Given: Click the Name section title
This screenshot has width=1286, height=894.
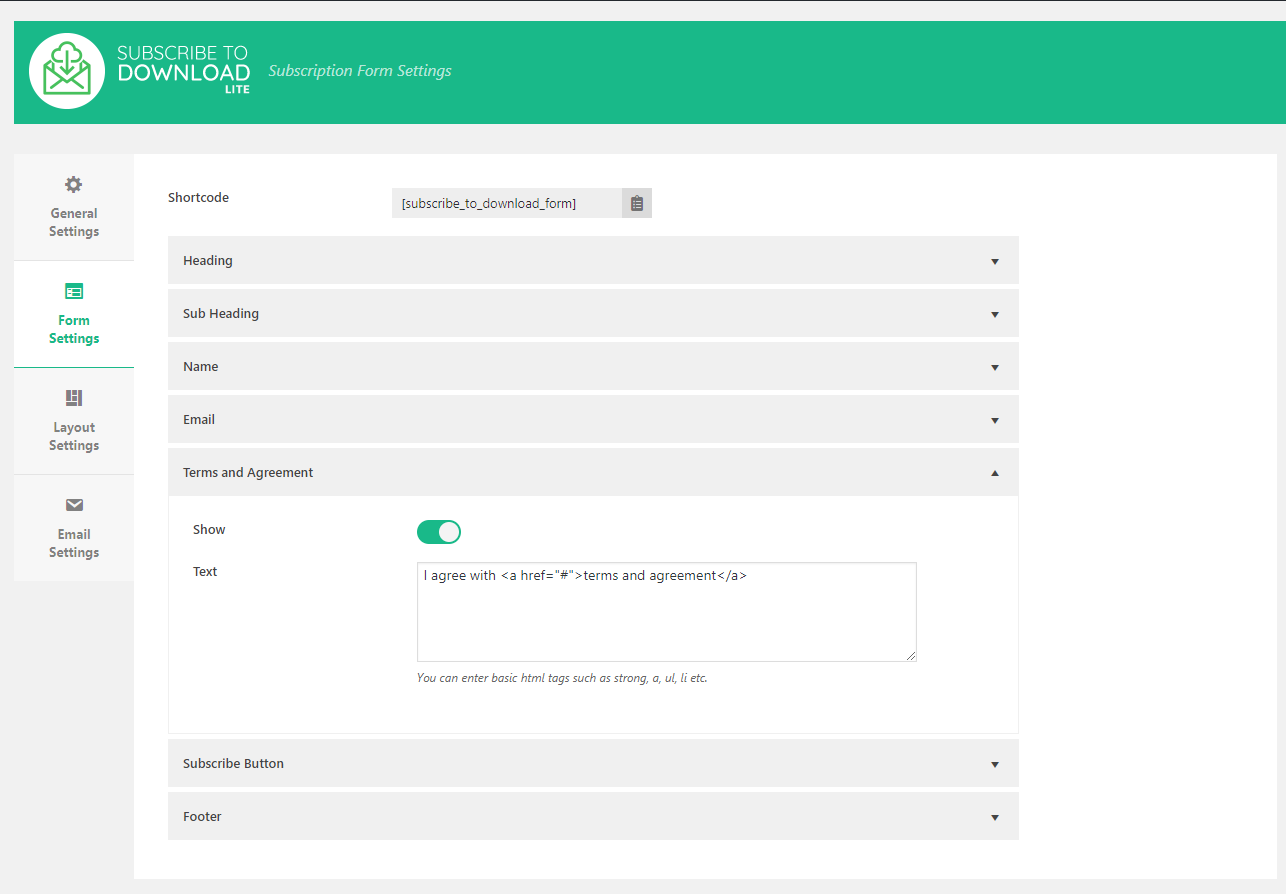Looking at the screenshot, I should pyautogui.click(x=201, y=366).
